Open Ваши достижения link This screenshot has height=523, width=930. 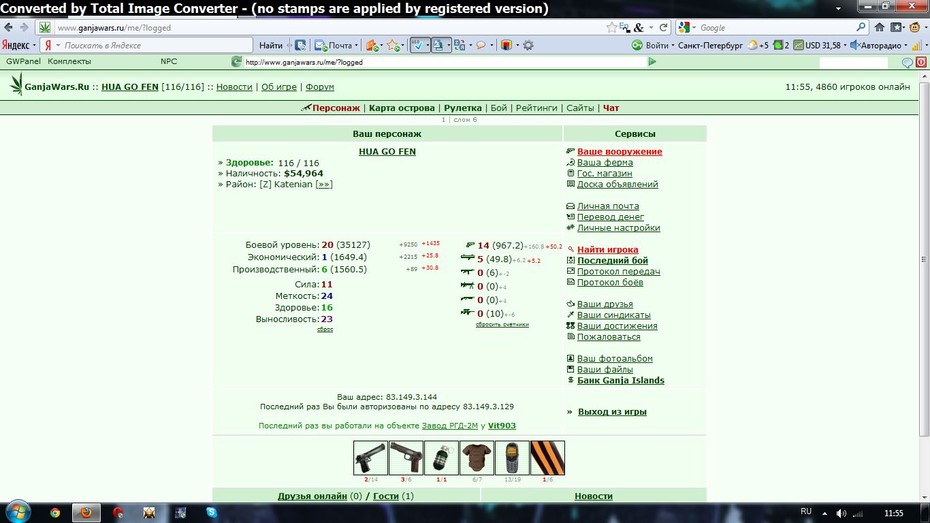click(x=617, y=326)
